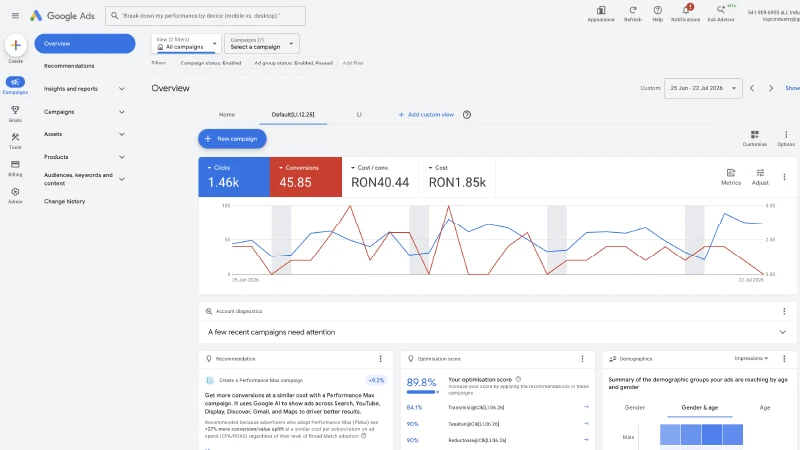Go to previous date range
The width and height of the screenshot is (800, 450).
pos(752,88)
